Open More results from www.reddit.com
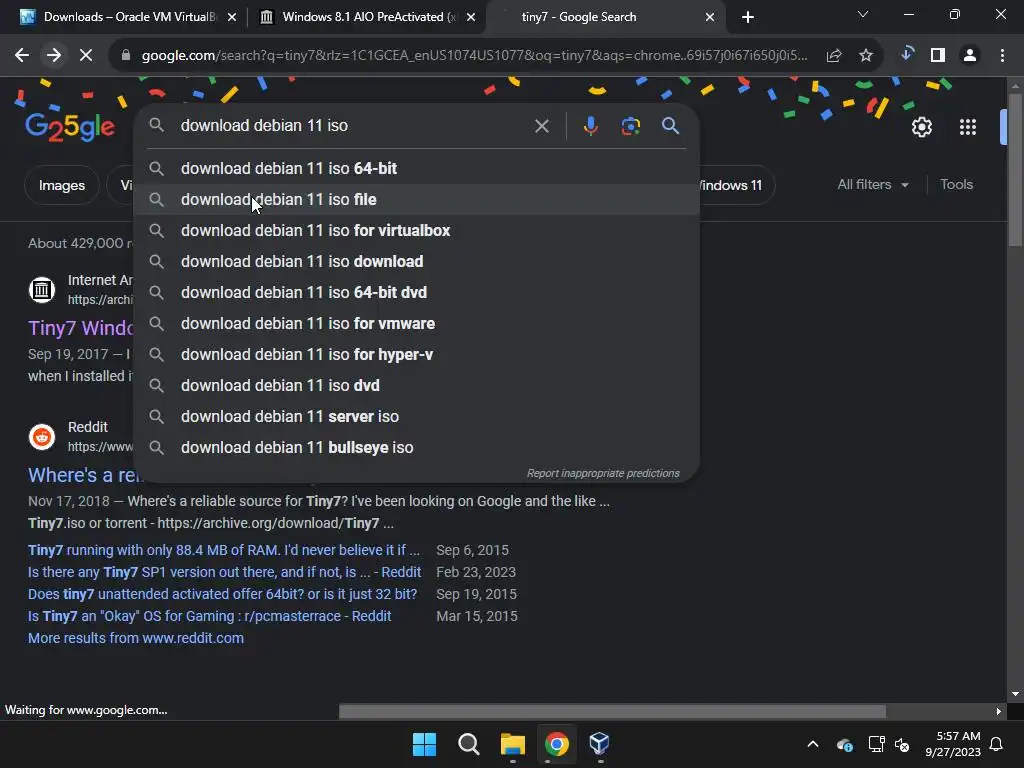The image size is (1024, 768). 136,638
